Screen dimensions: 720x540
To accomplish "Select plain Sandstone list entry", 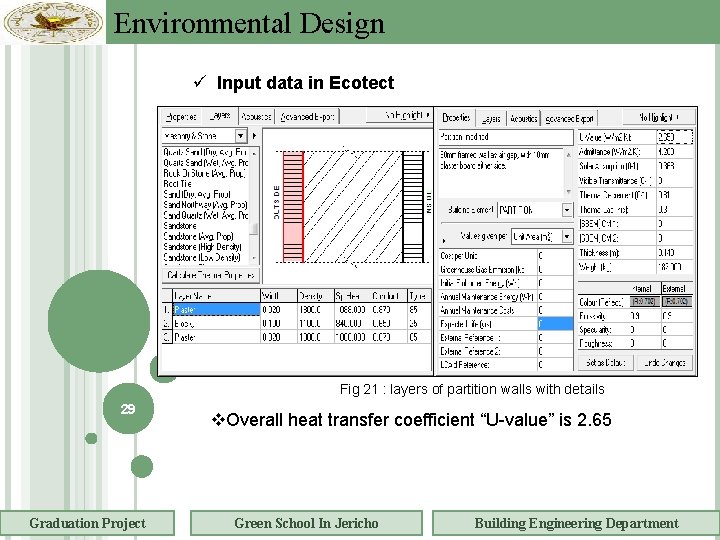I will pos(180,226).
